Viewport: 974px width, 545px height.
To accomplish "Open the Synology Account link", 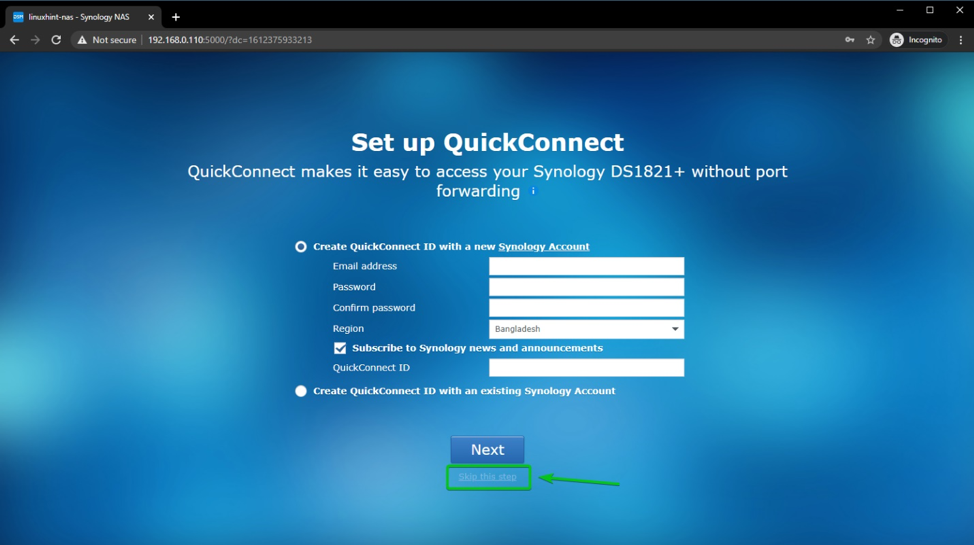I will tap(544, 247).
